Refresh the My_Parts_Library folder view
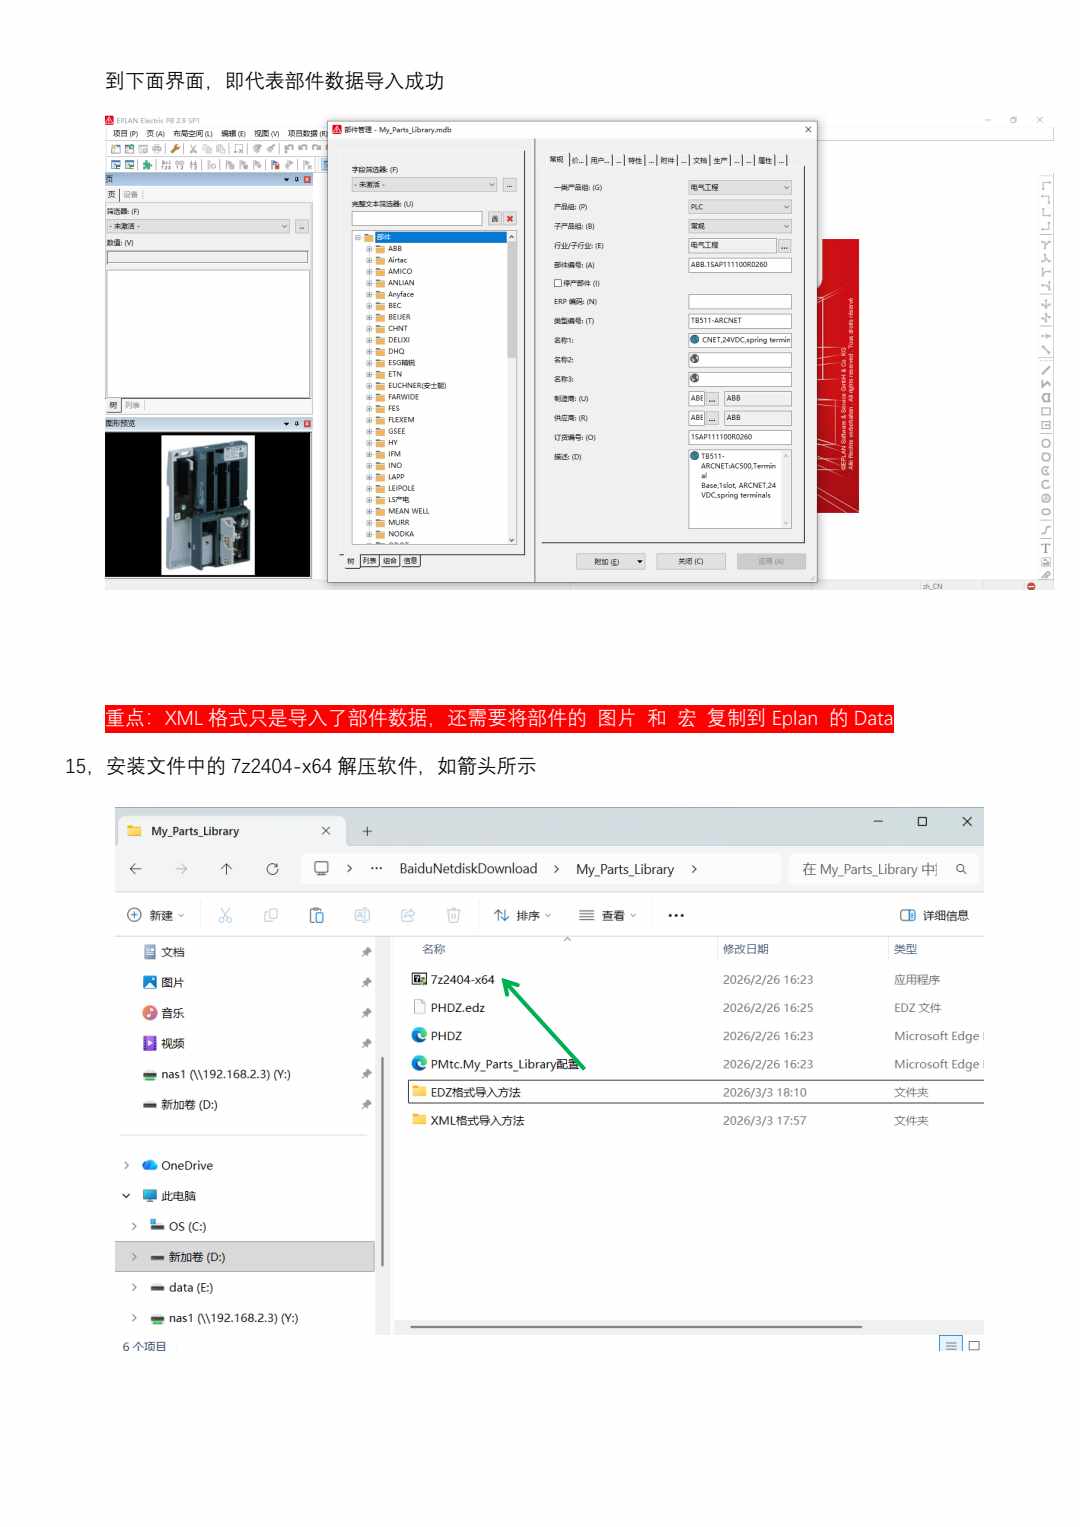The image size is (1080, 1527). [272, 869]
